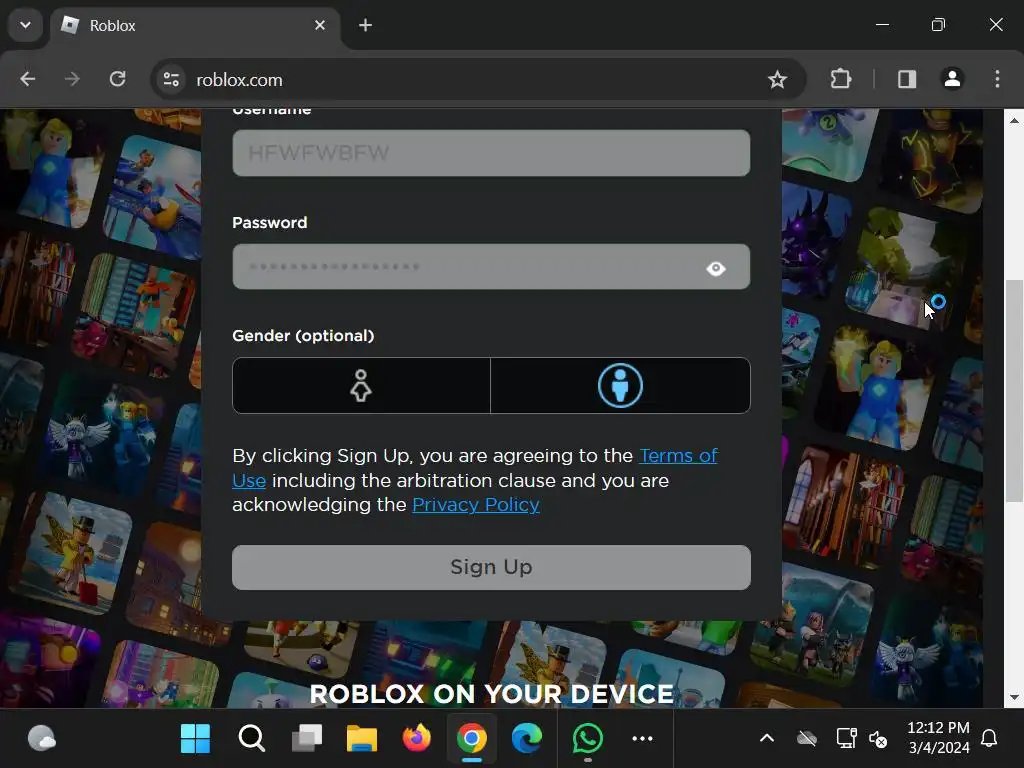
Task: Open Chrome extensions puzzle icon
Action: tap(840, 80)
